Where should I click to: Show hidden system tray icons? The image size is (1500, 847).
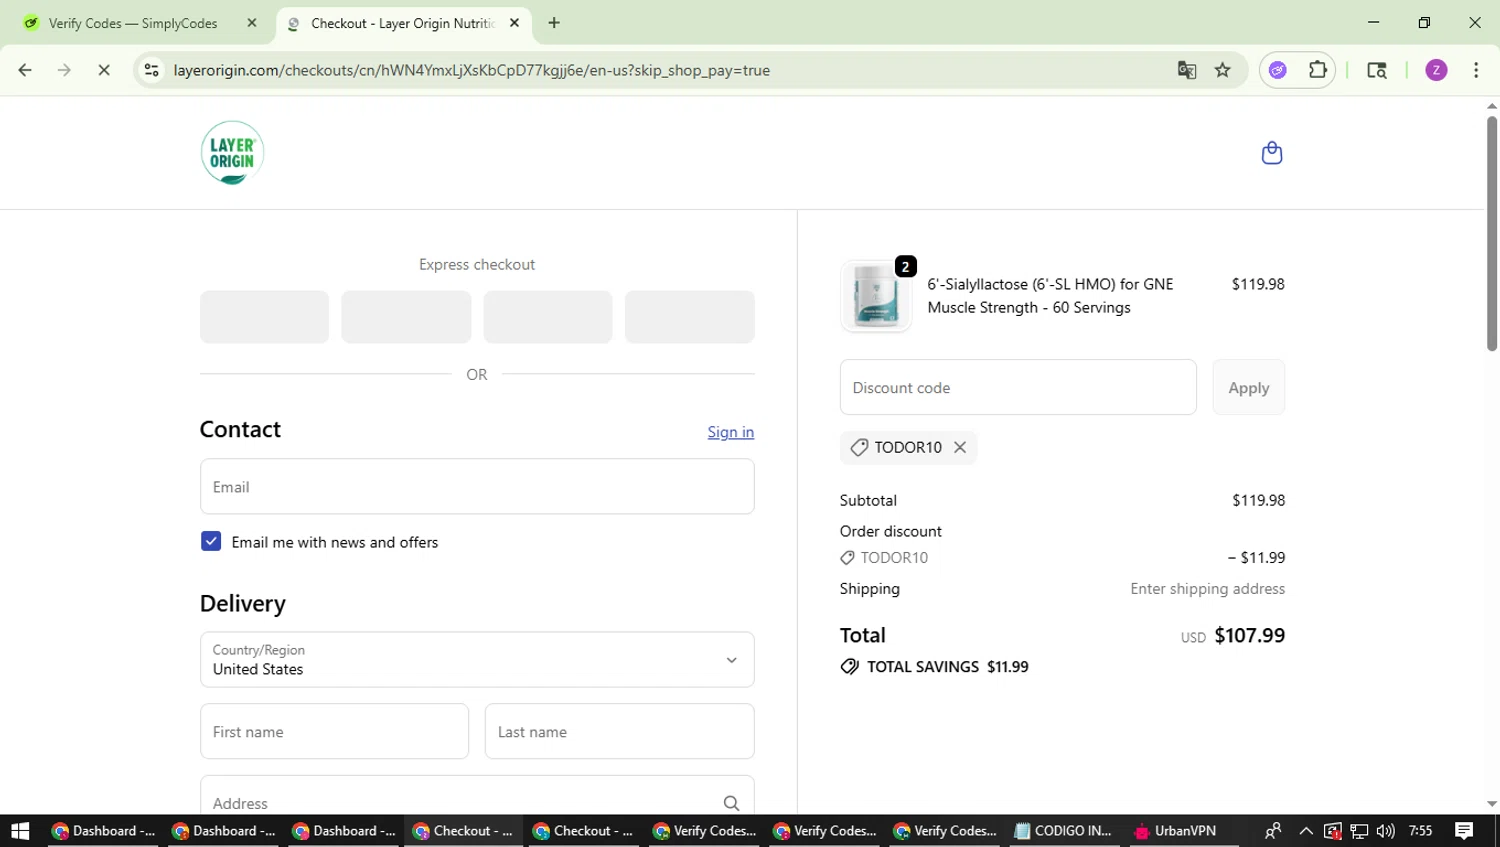click(1306, 831)
